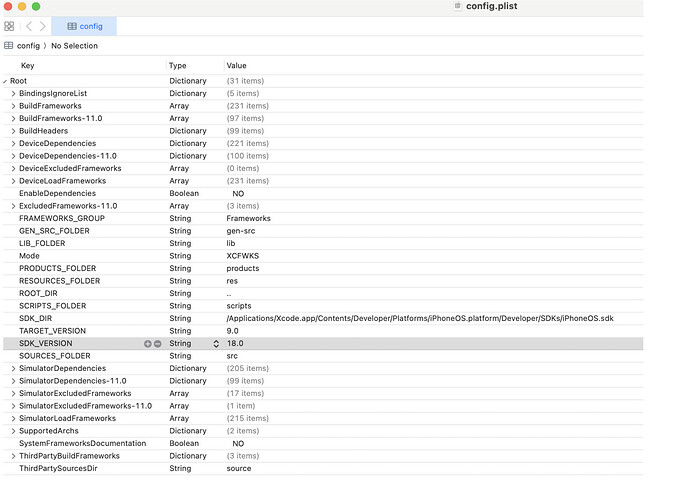Click the Key column header

click(27, 66)
